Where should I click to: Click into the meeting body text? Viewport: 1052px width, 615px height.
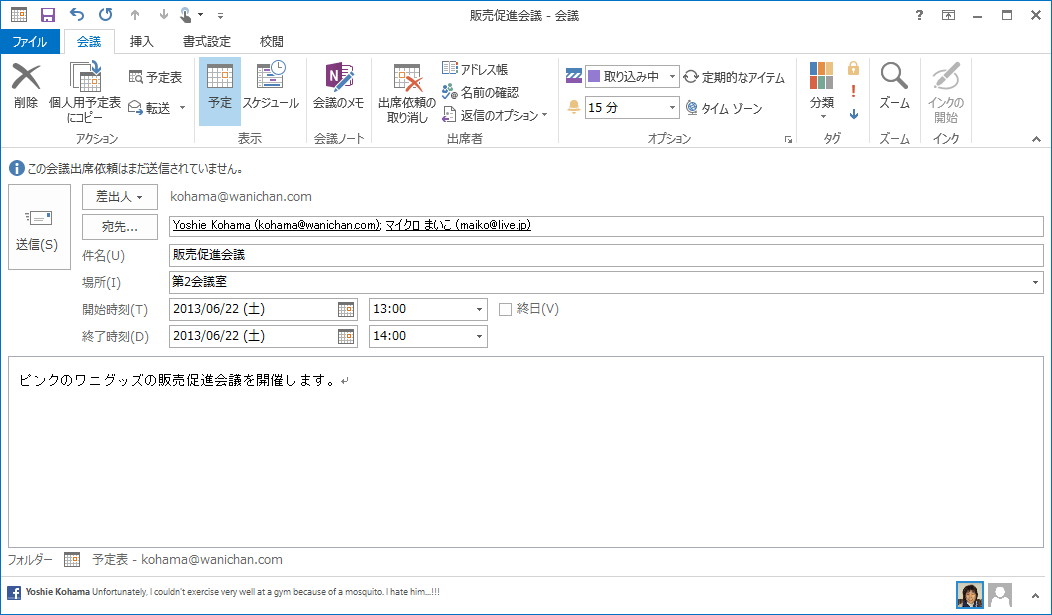point(525,452)
